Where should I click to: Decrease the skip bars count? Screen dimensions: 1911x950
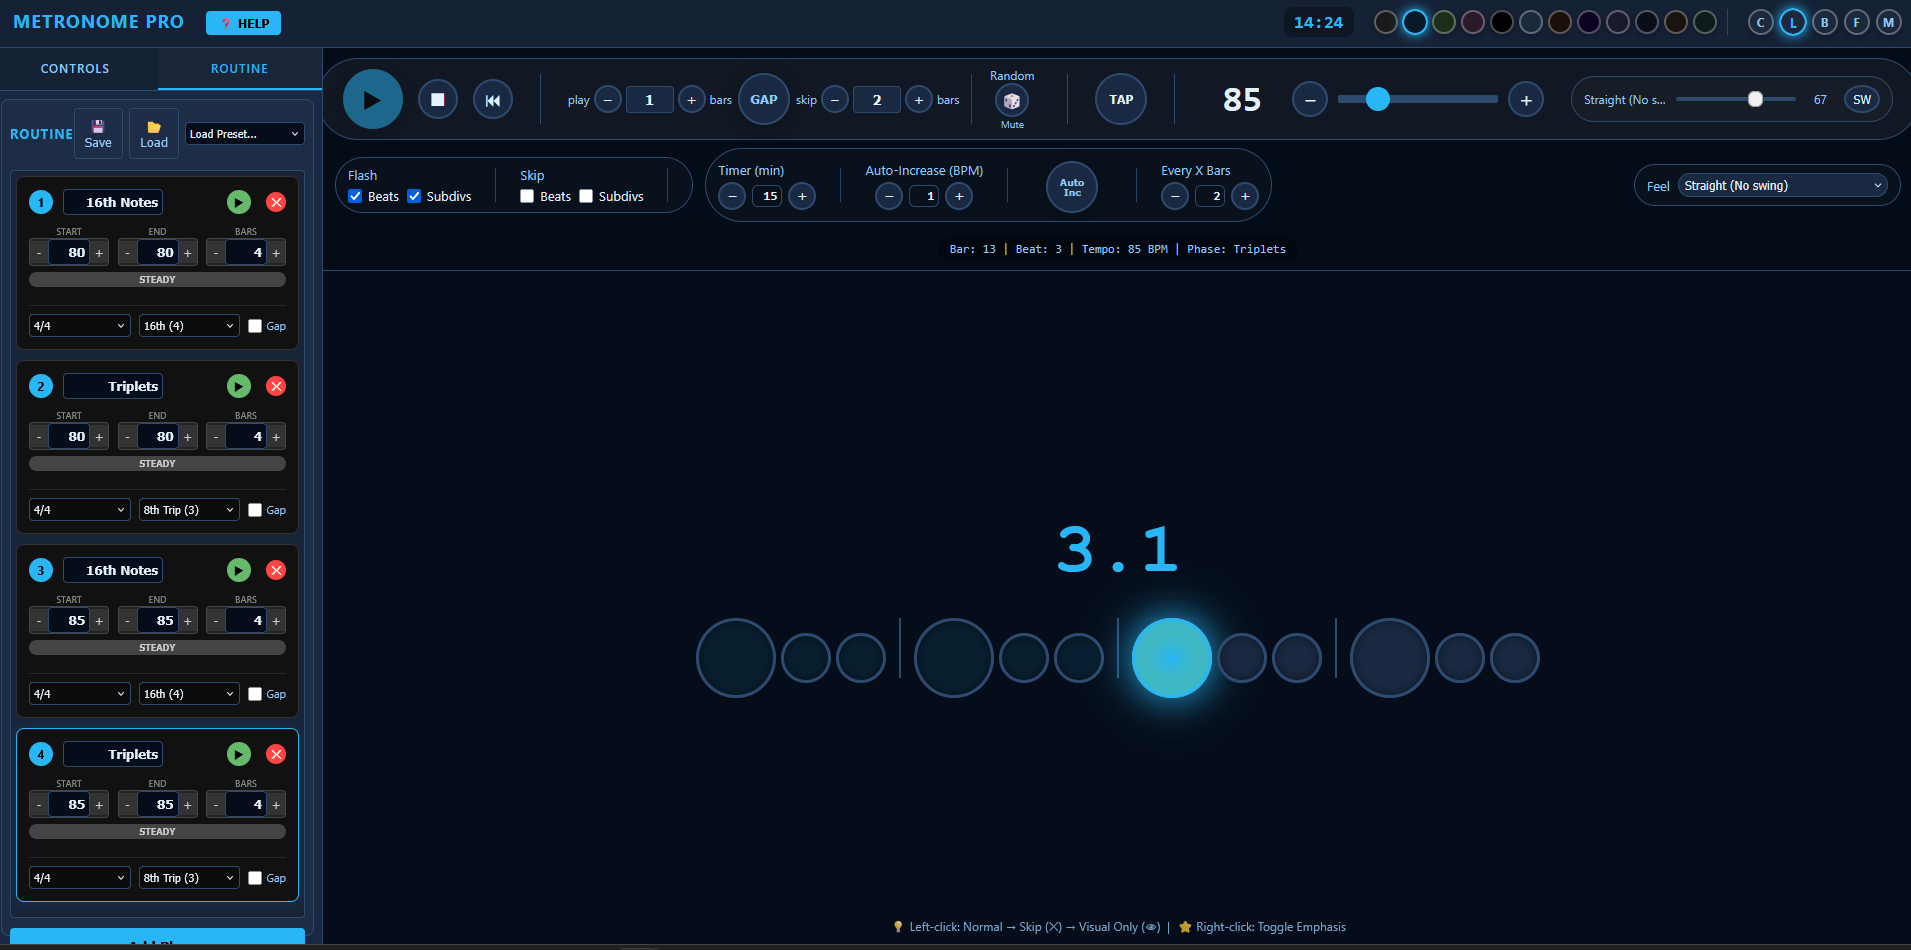tap(835, 100)
